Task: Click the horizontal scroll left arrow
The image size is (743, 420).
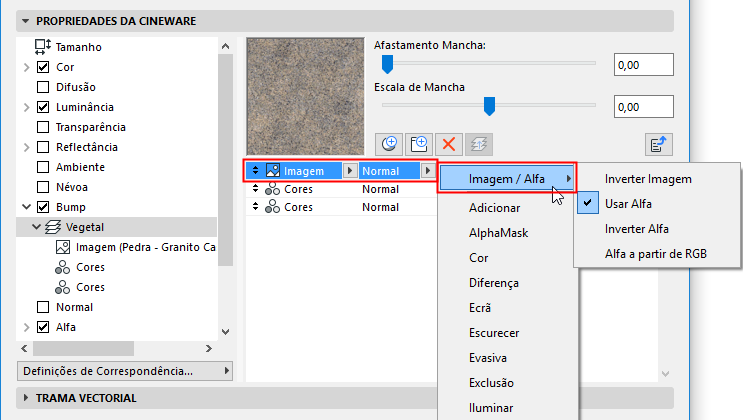Action: point(25,348)
